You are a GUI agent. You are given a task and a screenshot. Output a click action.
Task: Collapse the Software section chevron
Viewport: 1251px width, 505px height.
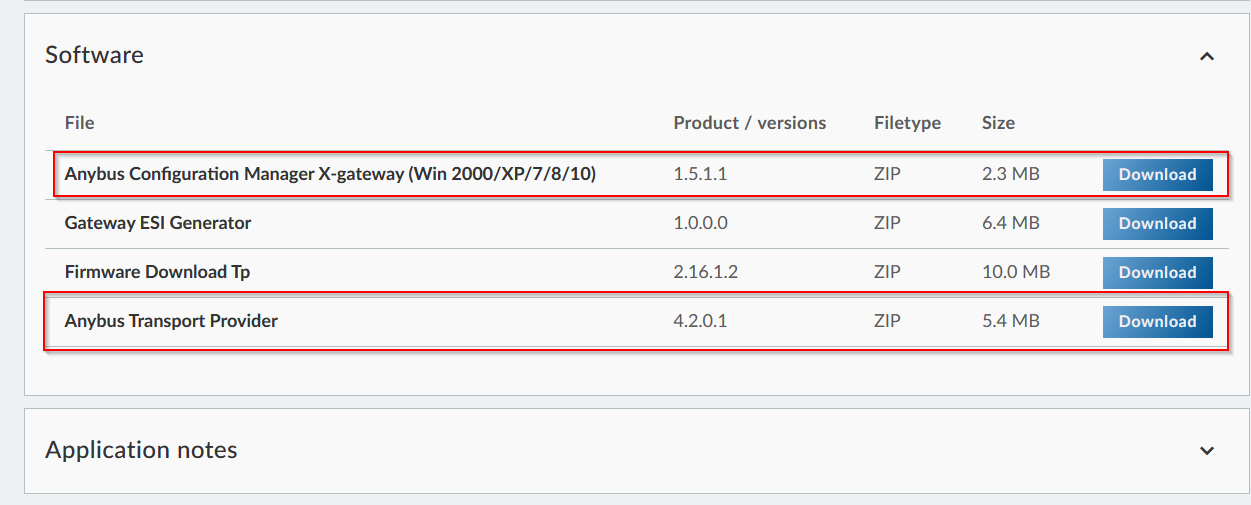click(x=1206, y=56)
